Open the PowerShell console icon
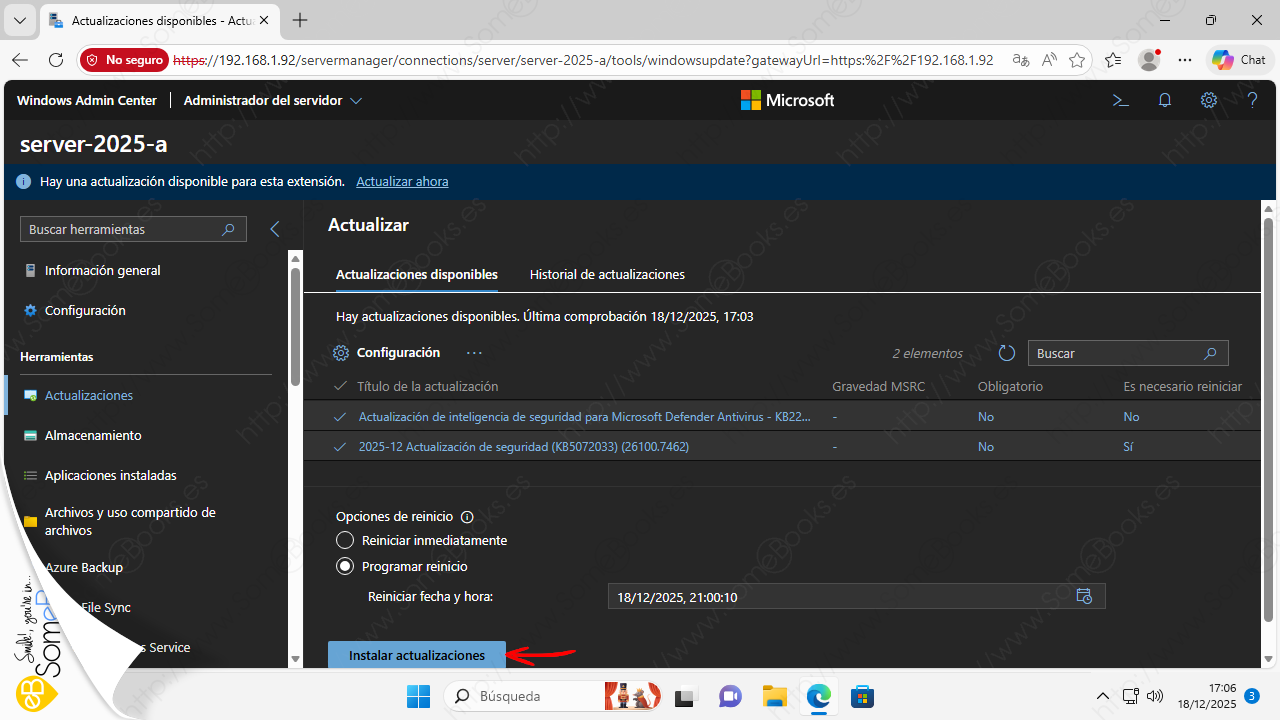The image size is (1280, 720). (1121, 100)
